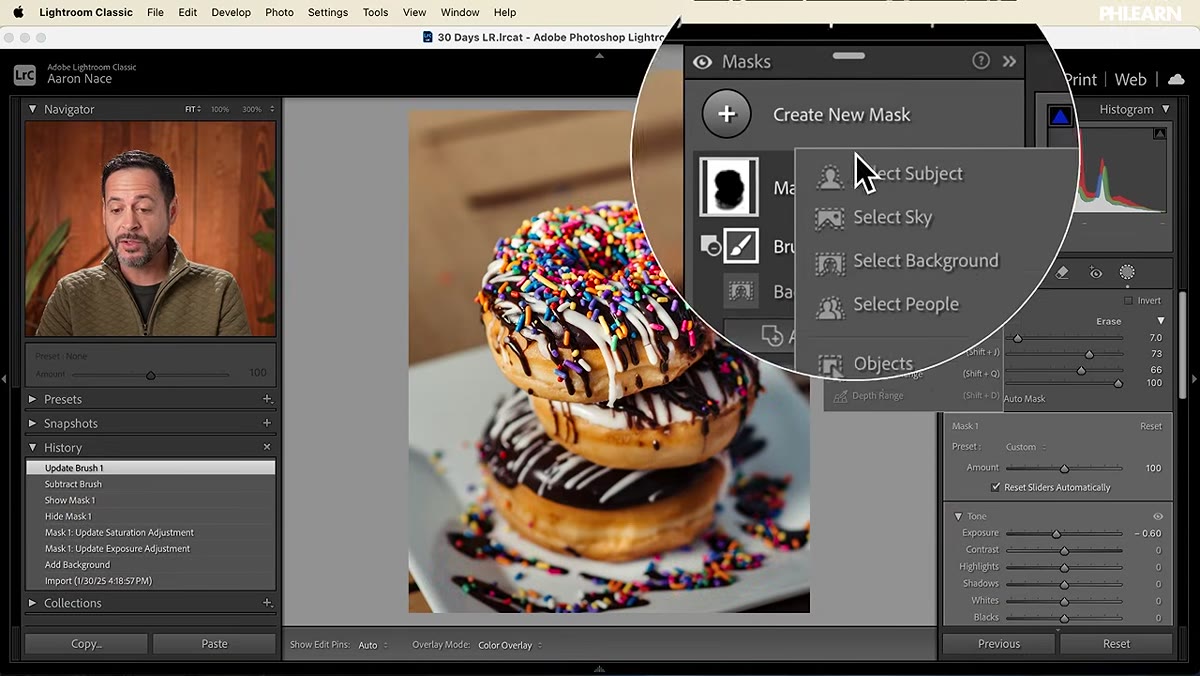Open the Window menu
The width and height of the screenshot is (1200, 676).
[460, 12]
